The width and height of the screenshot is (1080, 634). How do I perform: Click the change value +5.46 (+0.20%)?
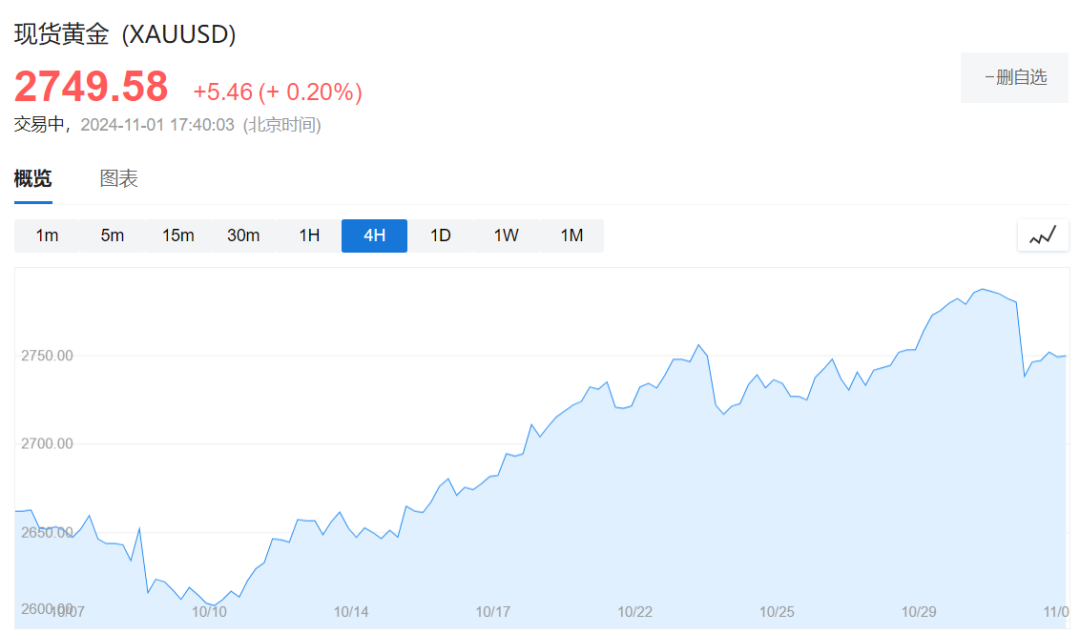pyautogui.click(x=278, y=92)
